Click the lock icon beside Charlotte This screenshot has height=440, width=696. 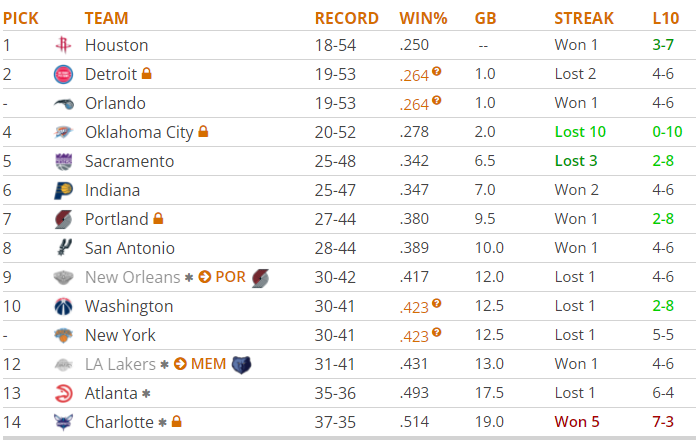pos(176,421)
